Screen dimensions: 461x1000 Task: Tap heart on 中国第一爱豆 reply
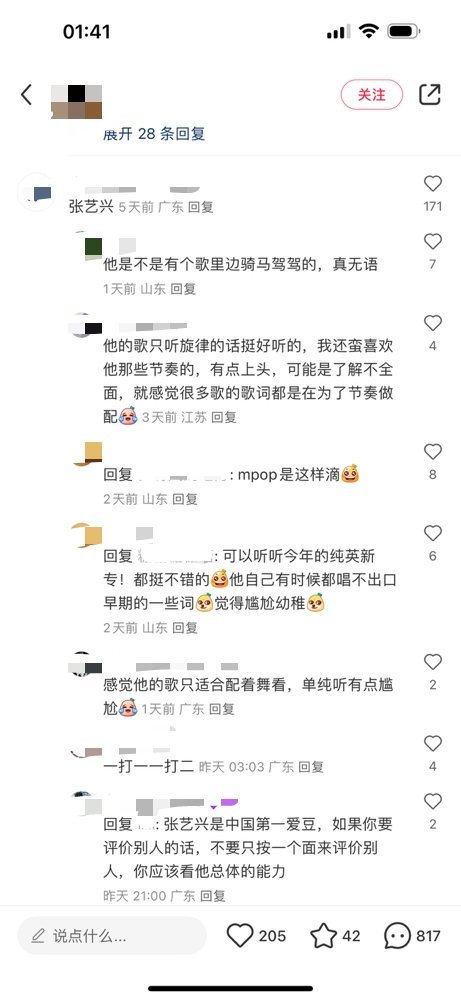pos(432,802)
